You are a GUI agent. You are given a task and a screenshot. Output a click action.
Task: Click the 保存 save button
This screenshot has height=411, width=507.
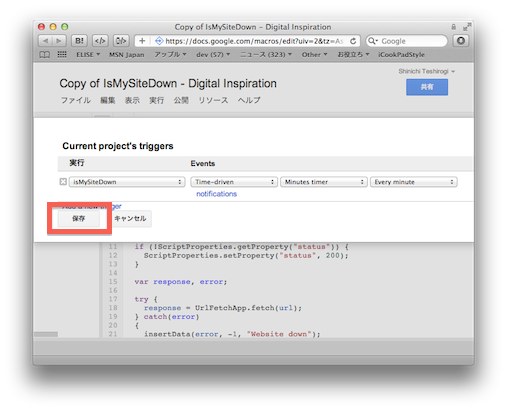coord(79,219)
